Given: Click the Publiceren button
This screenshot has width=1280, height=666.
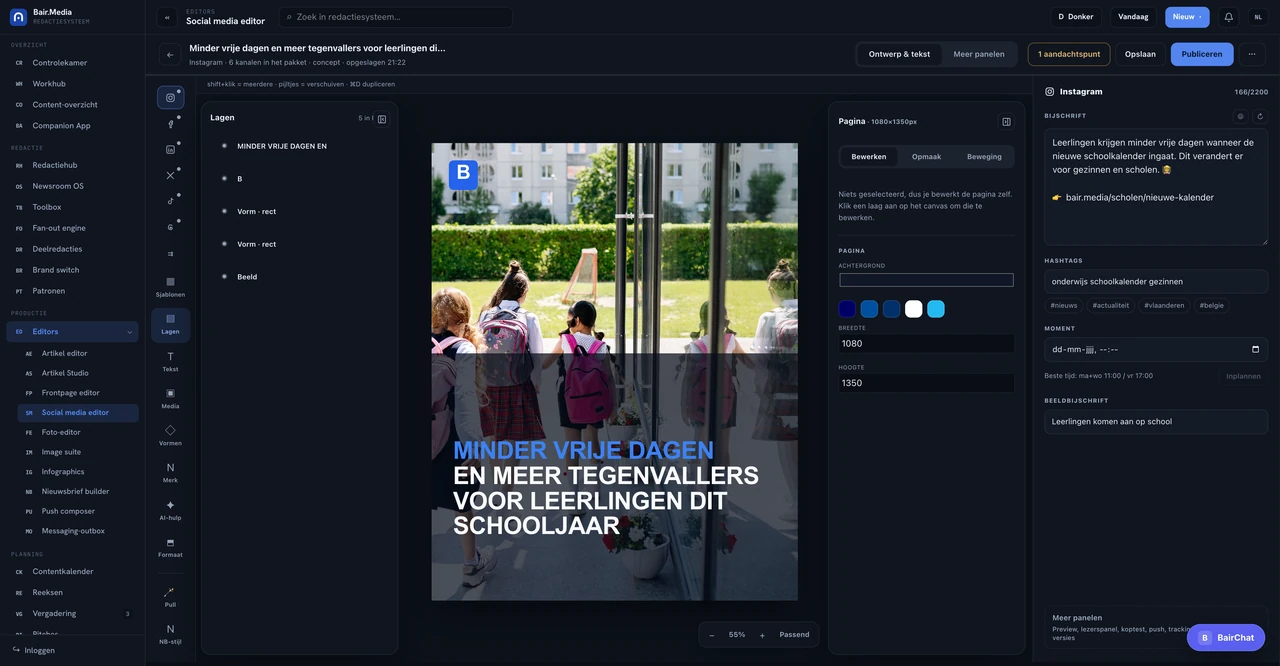Looking at the screenshot, I should pyautogui.click(x=1202, y=54).
